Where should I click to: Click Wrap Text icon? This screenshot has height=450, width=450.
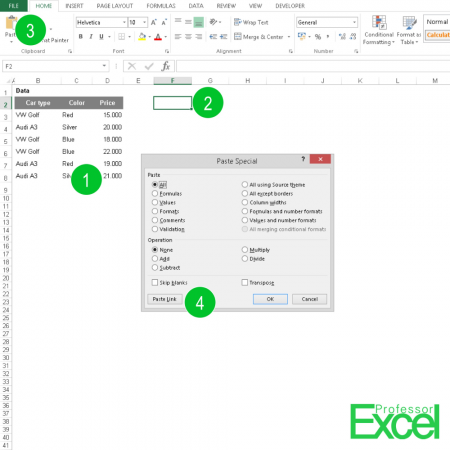click(x=251, y=22)
